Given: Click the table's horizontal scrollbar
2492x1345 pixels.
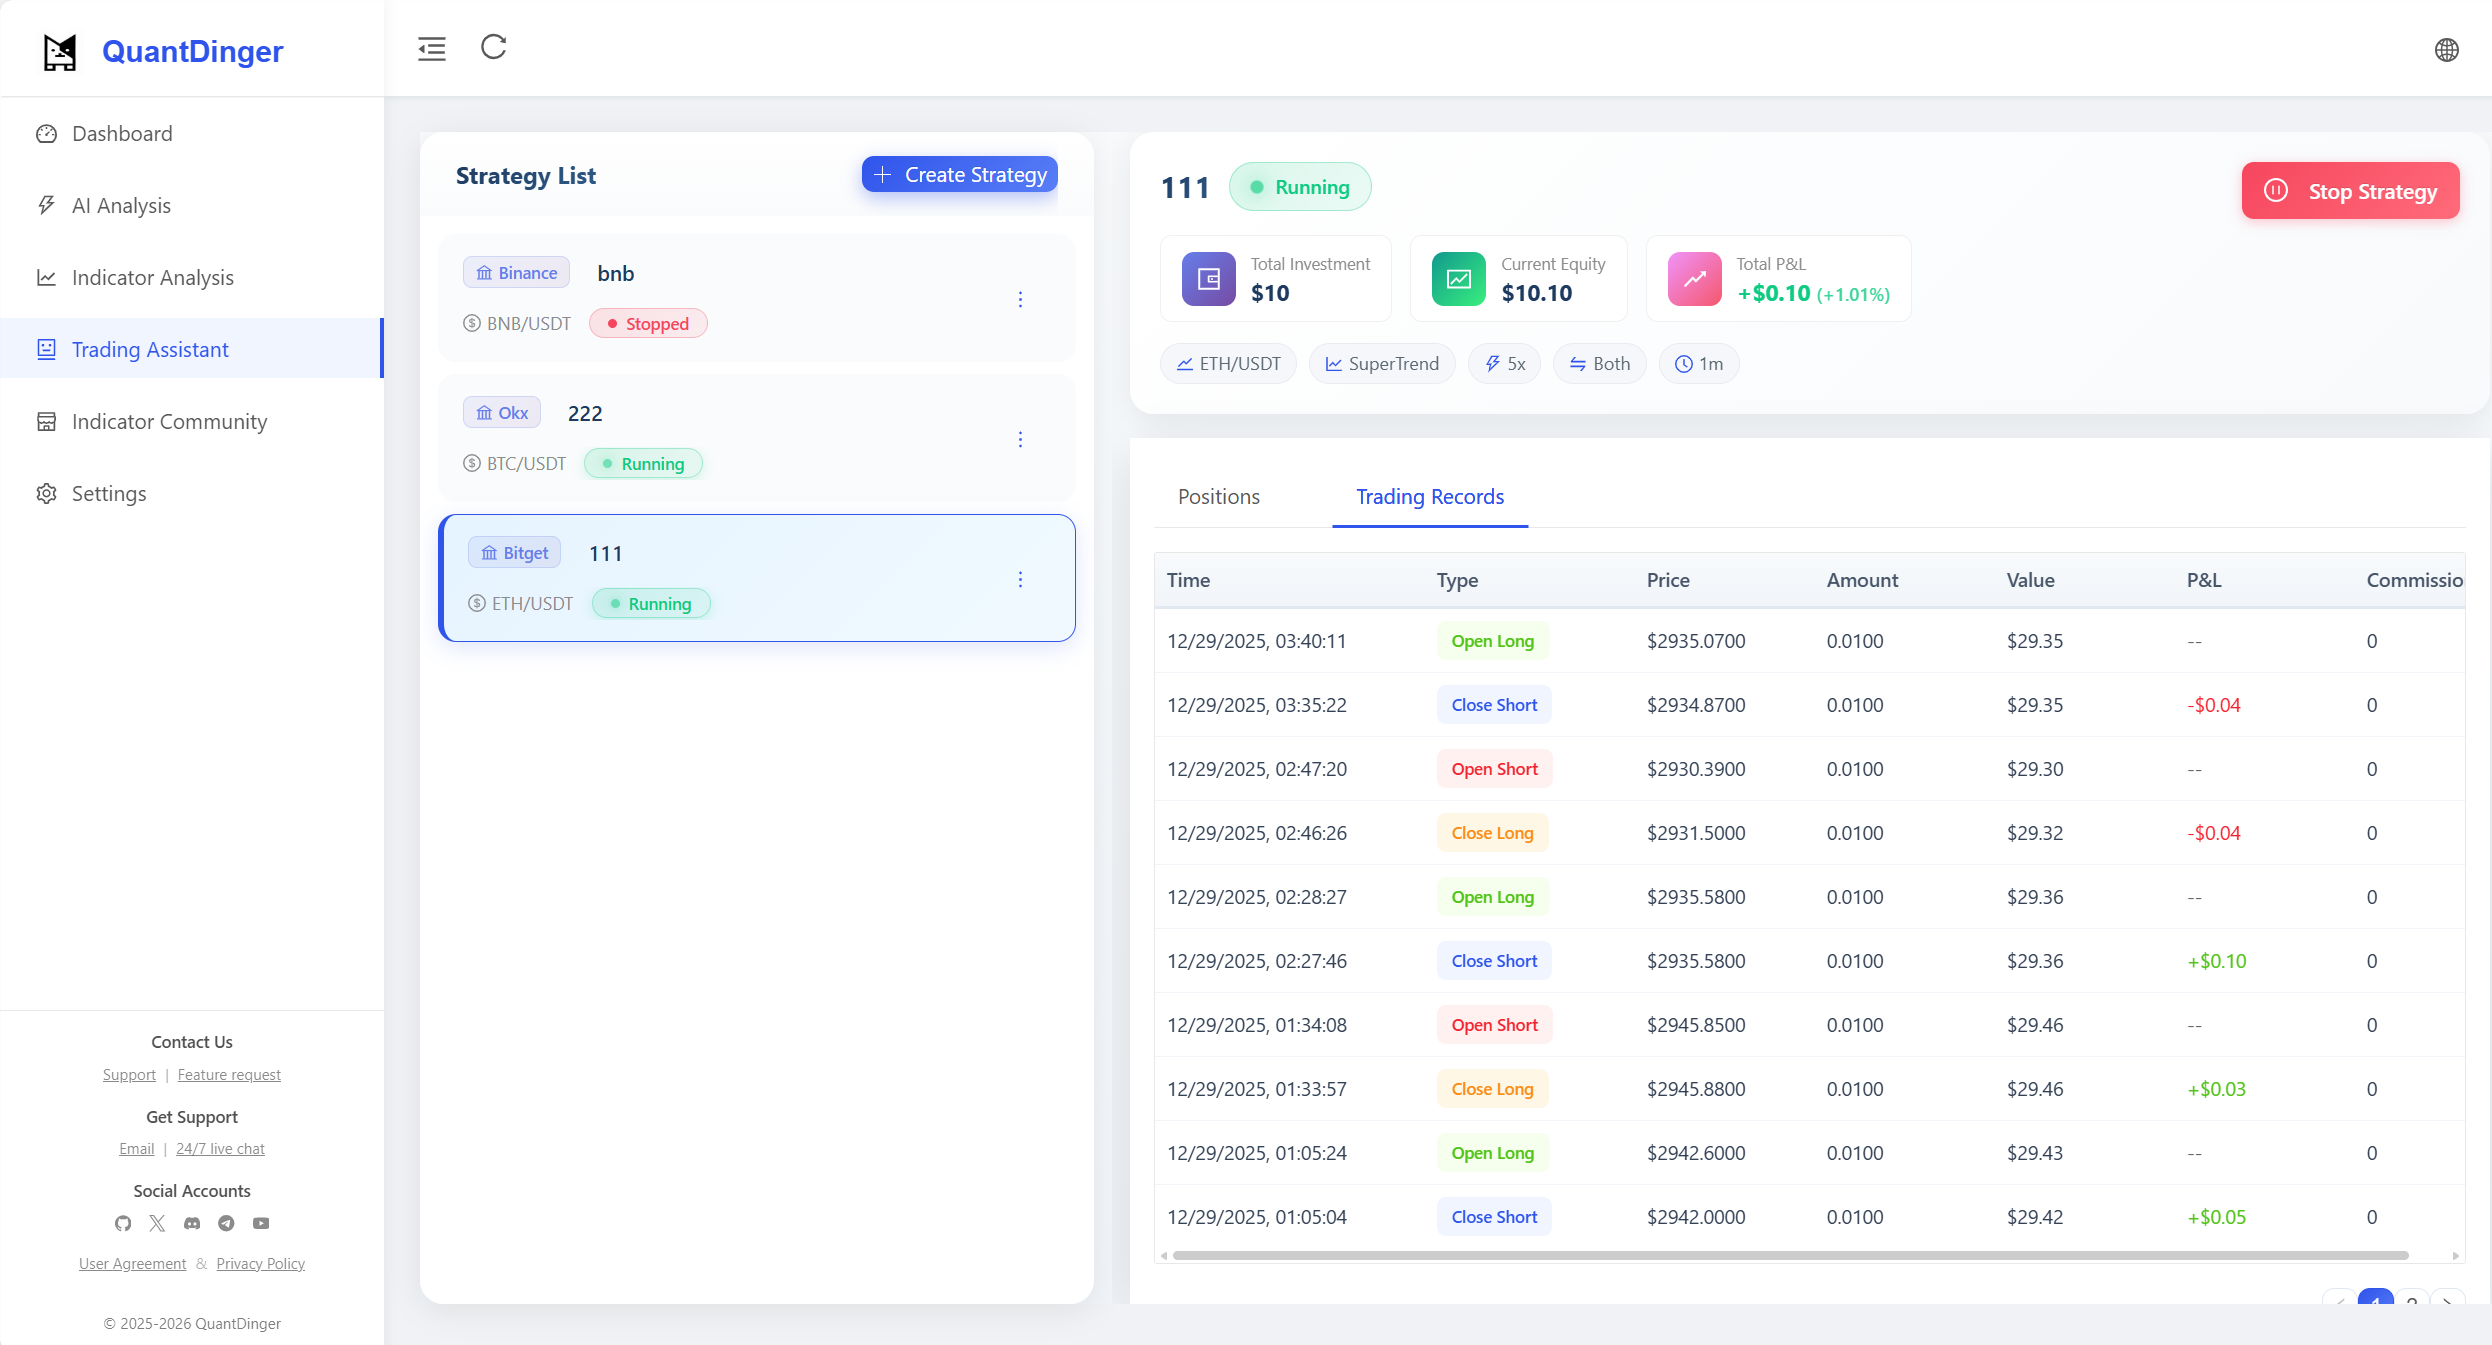Looking at the screenshot, I should coord(1790,1255).
